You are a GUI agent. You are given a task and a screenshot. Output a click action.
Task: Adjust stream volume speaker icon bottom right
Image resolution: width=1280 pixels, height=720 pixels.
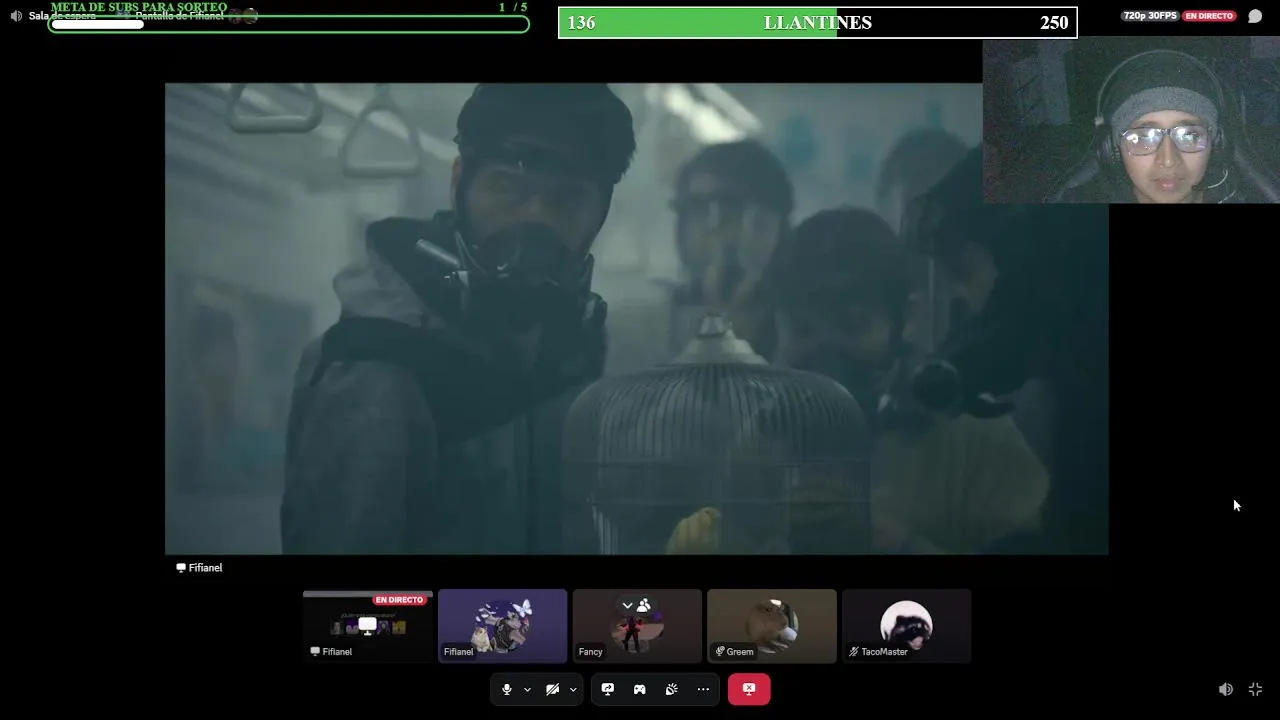tap(1226, 689)
